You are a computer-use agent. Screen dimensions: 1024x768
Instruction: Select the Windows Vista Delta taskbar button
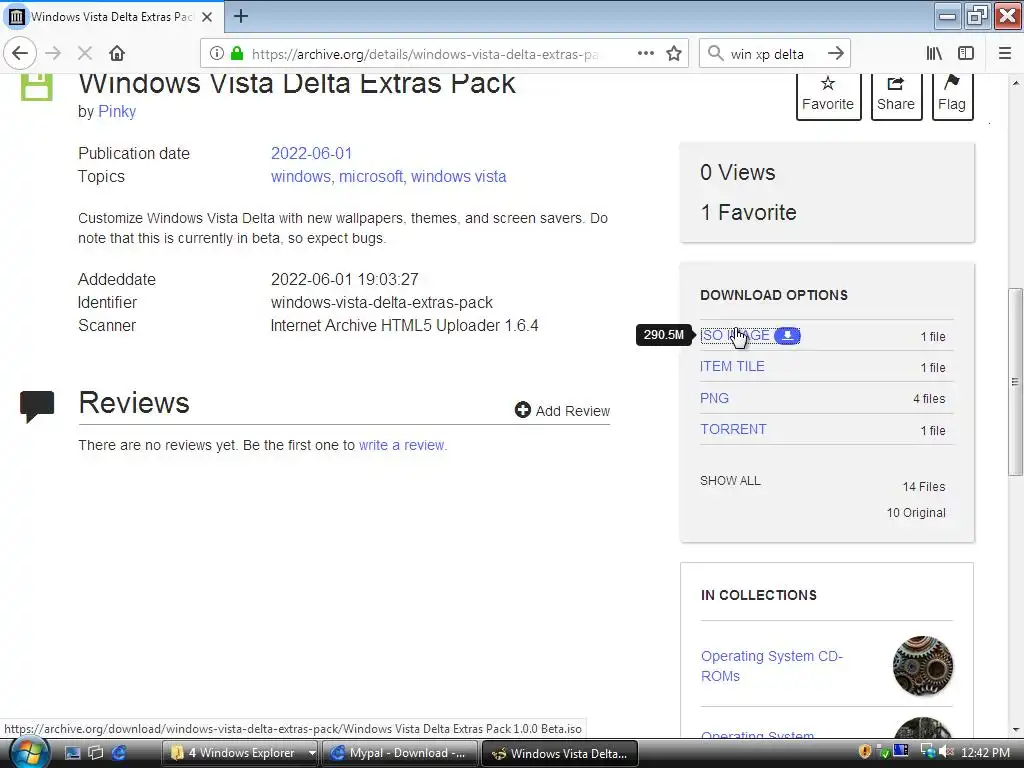[x=560, y=753]
